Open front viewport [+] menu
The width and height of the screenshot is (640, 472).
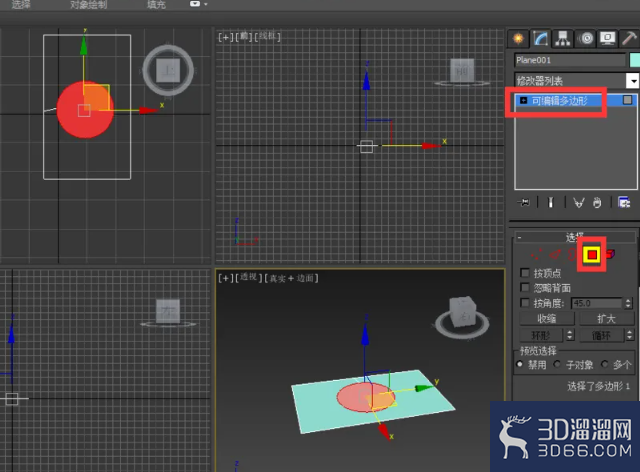(x=225, y=37)
